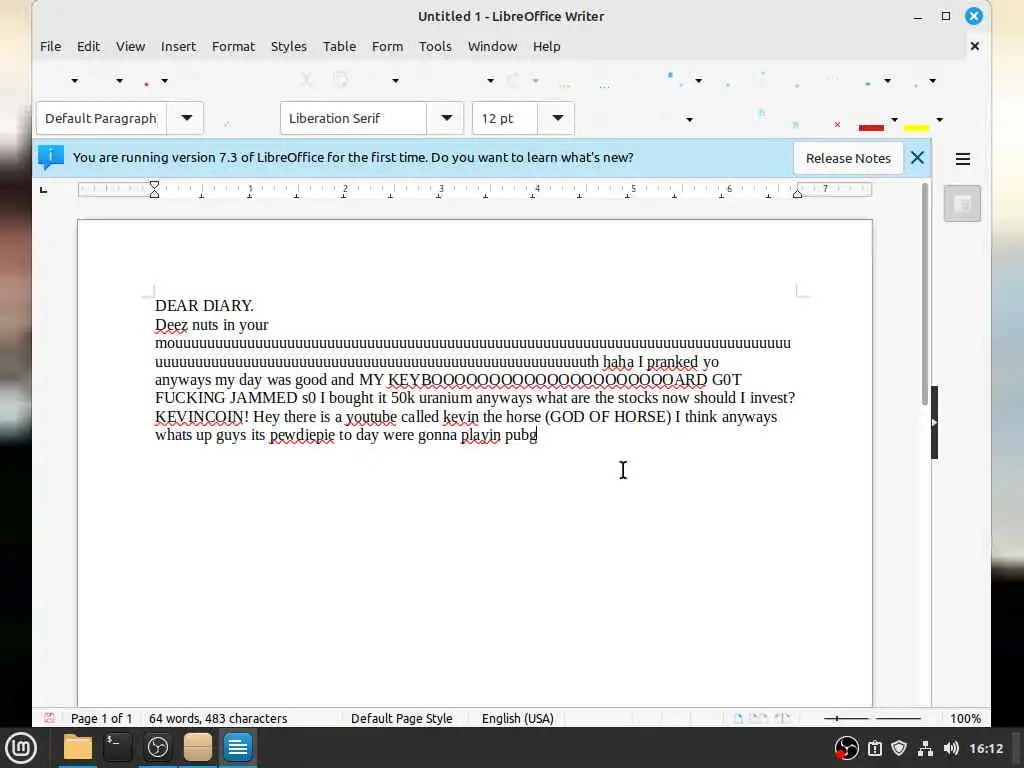Open the Files folder icon in the taskbar
Screen dimensions: 1024x768
(x=78, y=747)
